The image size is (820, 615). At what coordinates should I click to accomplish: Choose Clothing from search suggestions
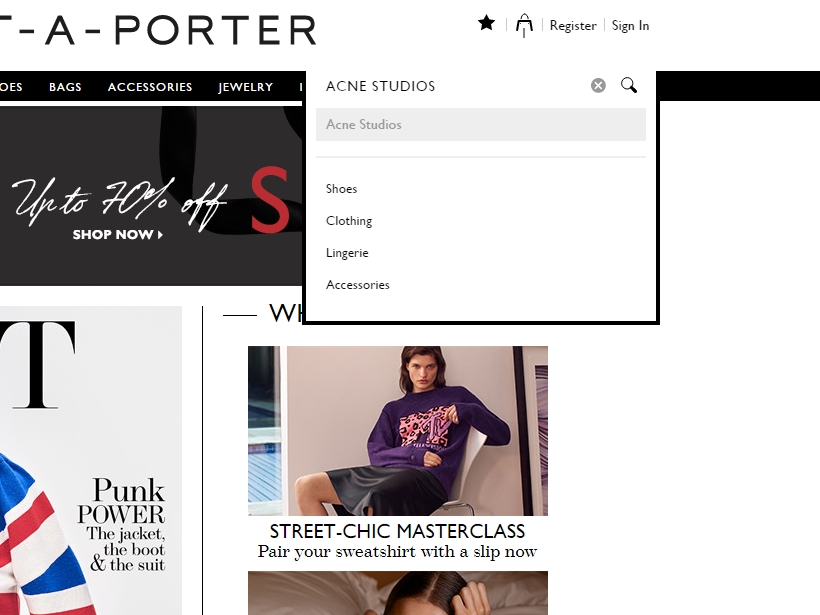point(349,221)
